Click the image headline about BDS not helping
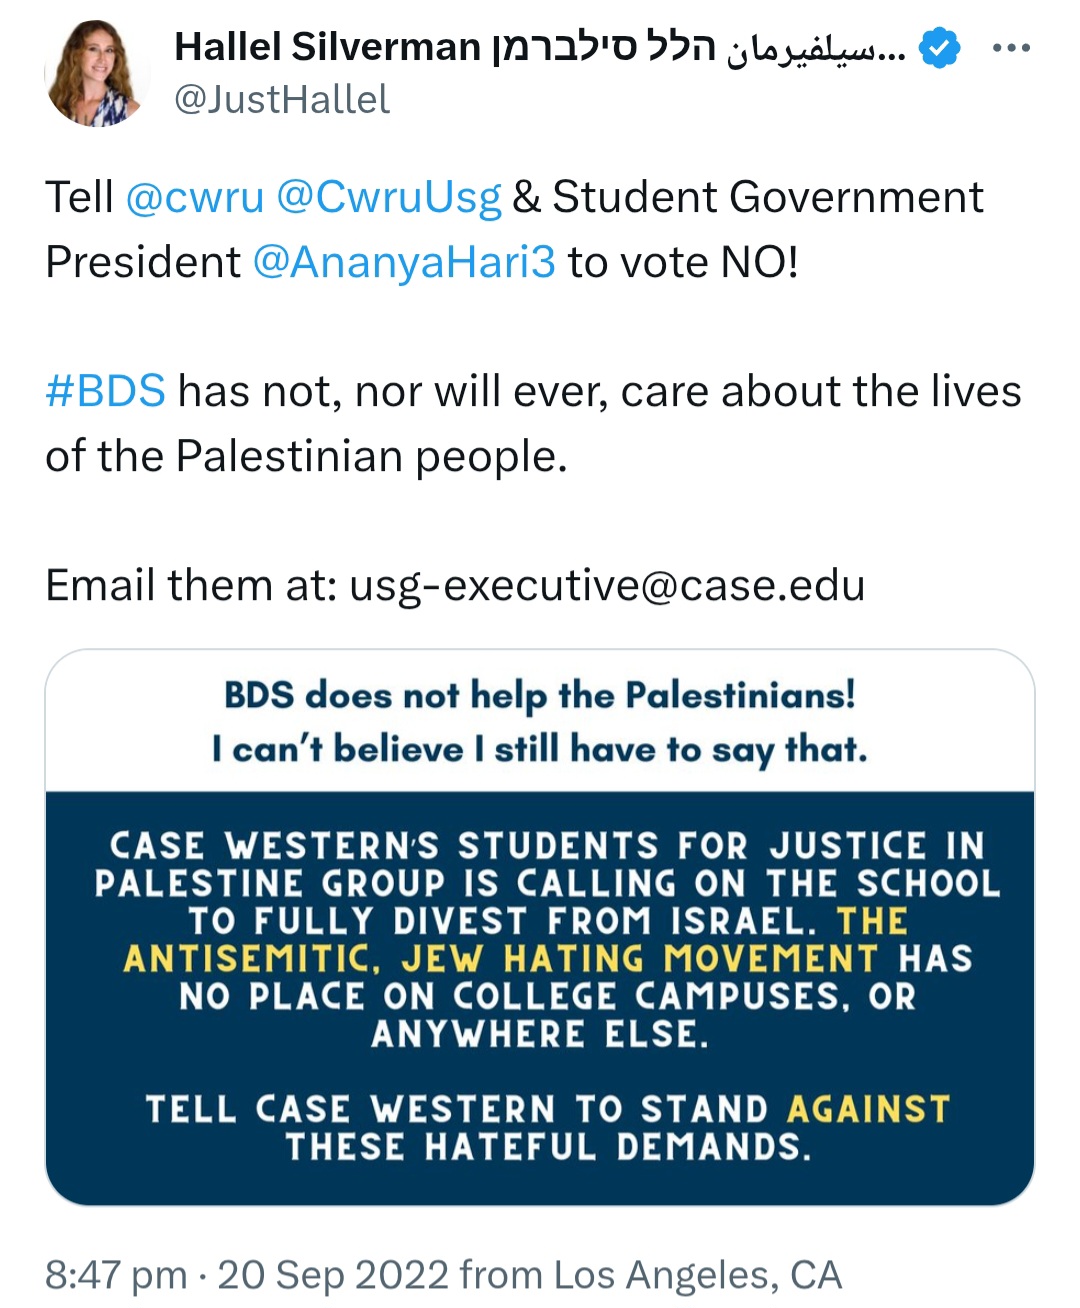This screenshot has width=1080, height=1308. (x=540, y=694)
